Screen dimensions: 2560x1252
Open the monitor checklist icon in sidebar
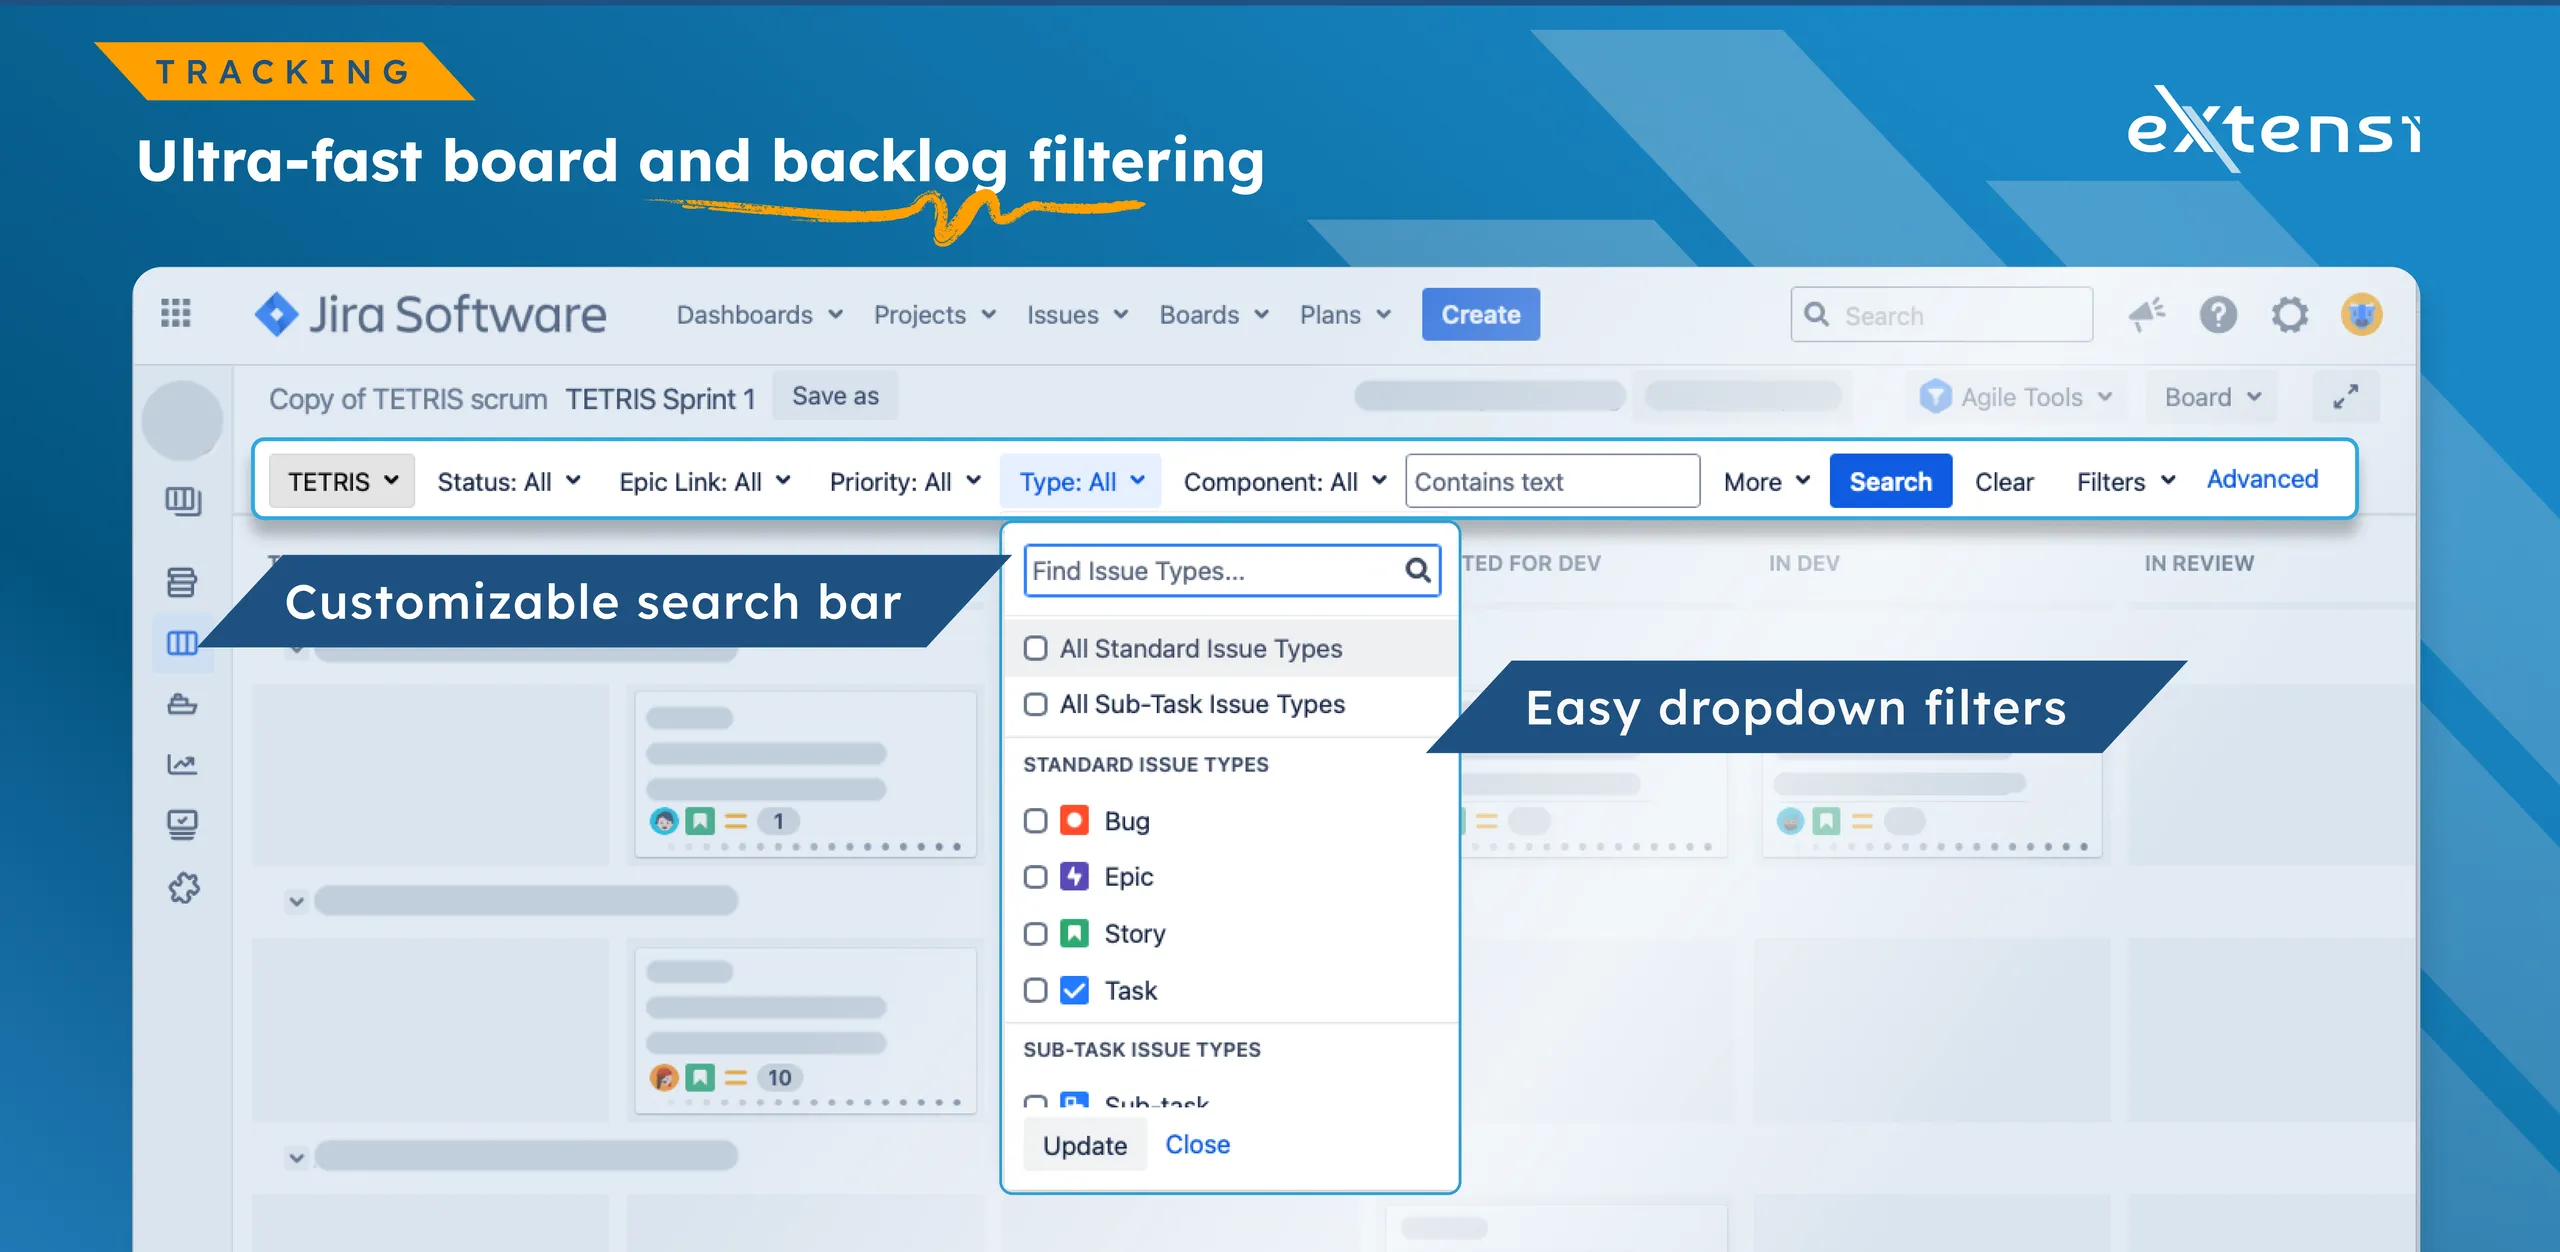pos(182,825)
